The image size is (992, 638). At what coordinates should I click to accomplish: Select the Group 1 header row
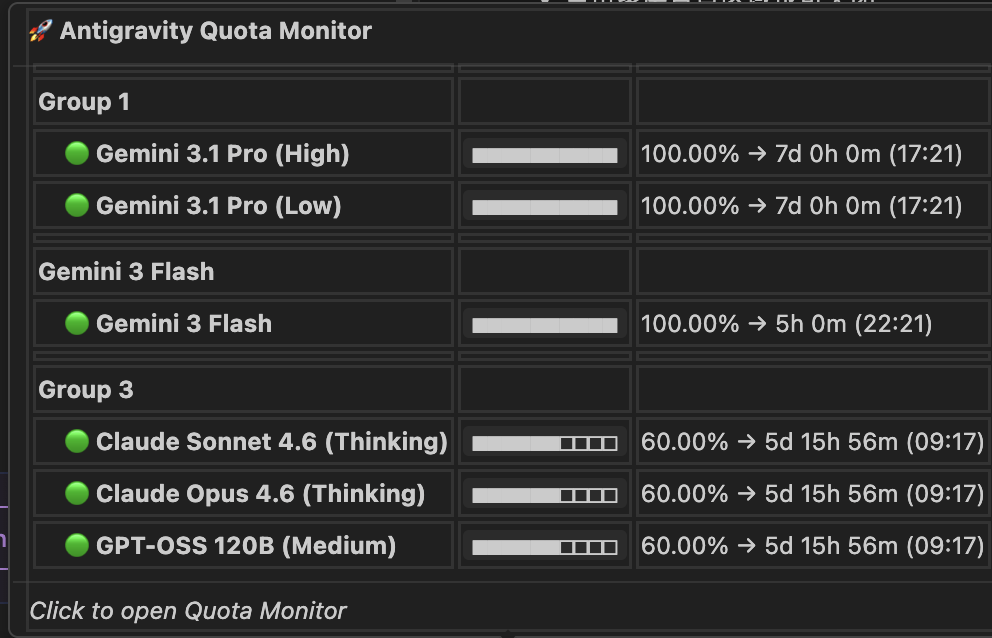click(84, 102)
